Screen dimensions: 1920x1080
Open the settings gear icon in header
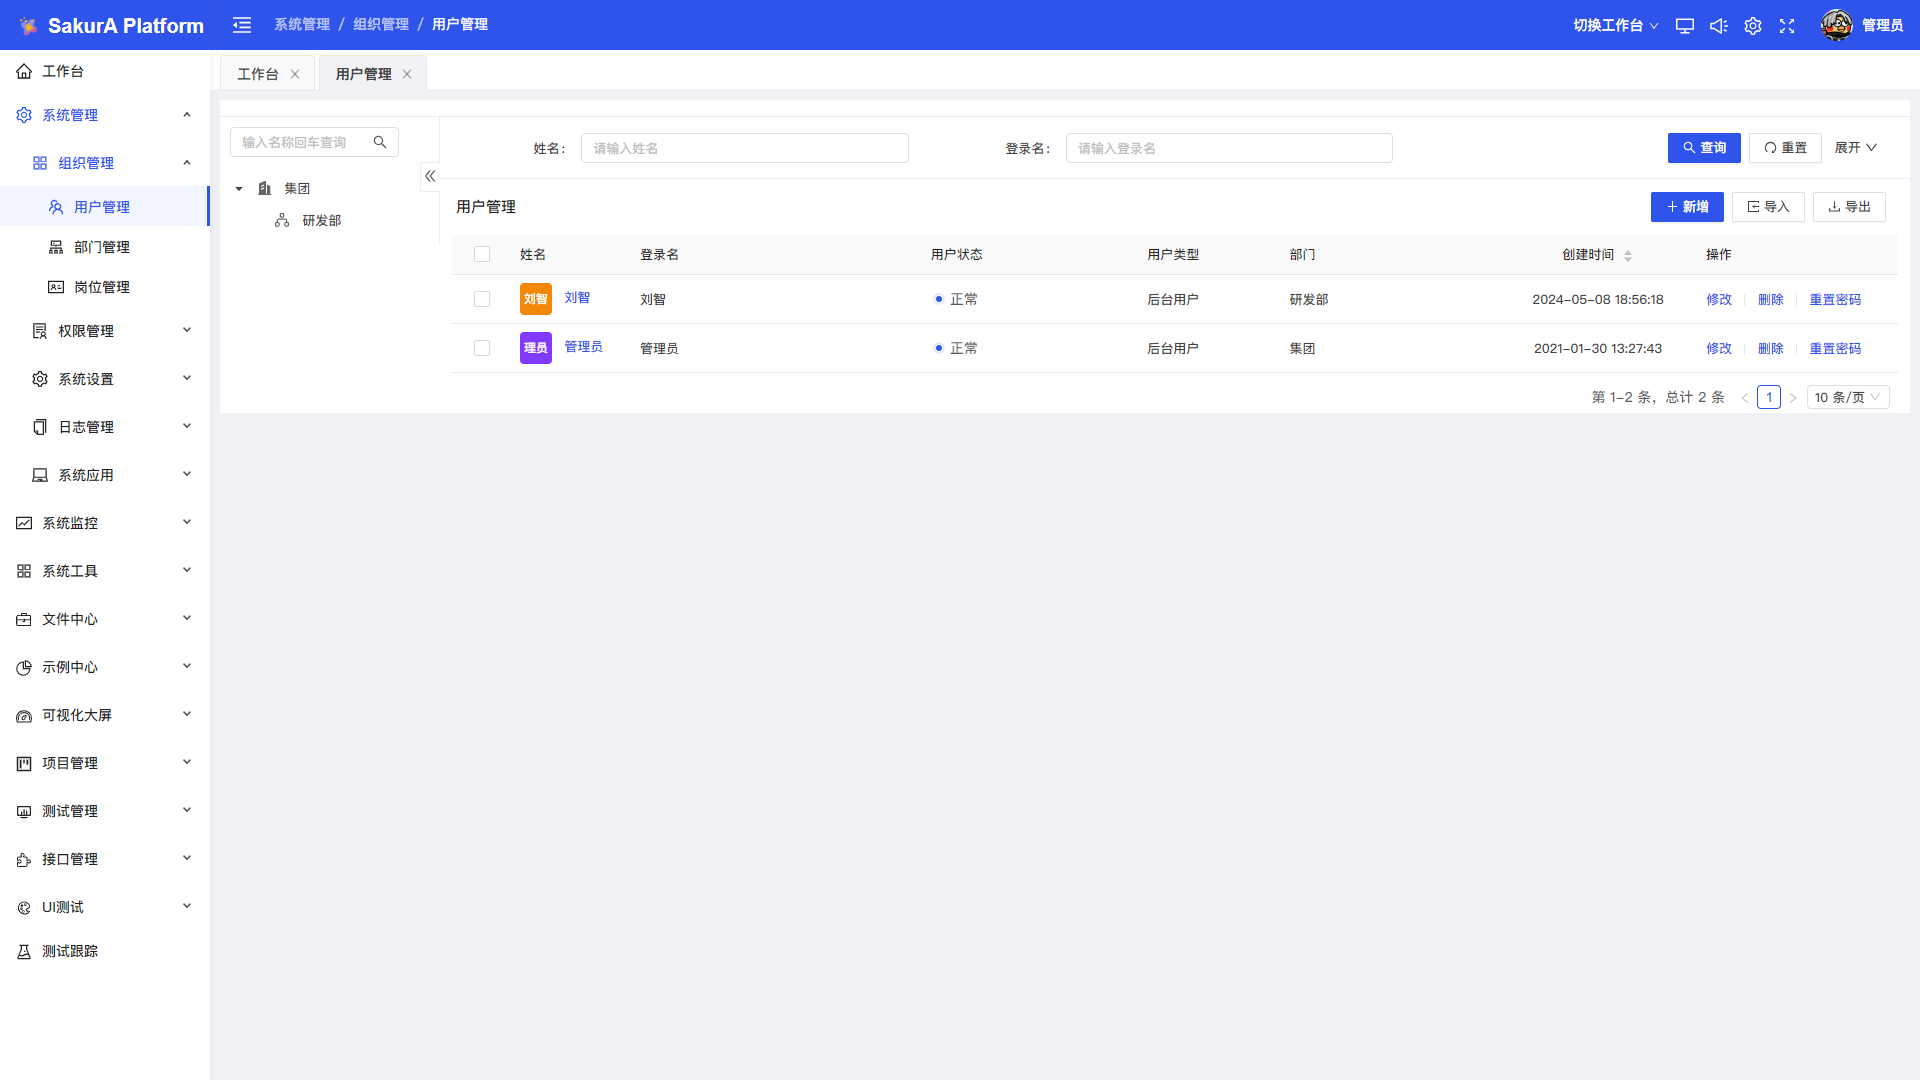[1753, 26]
